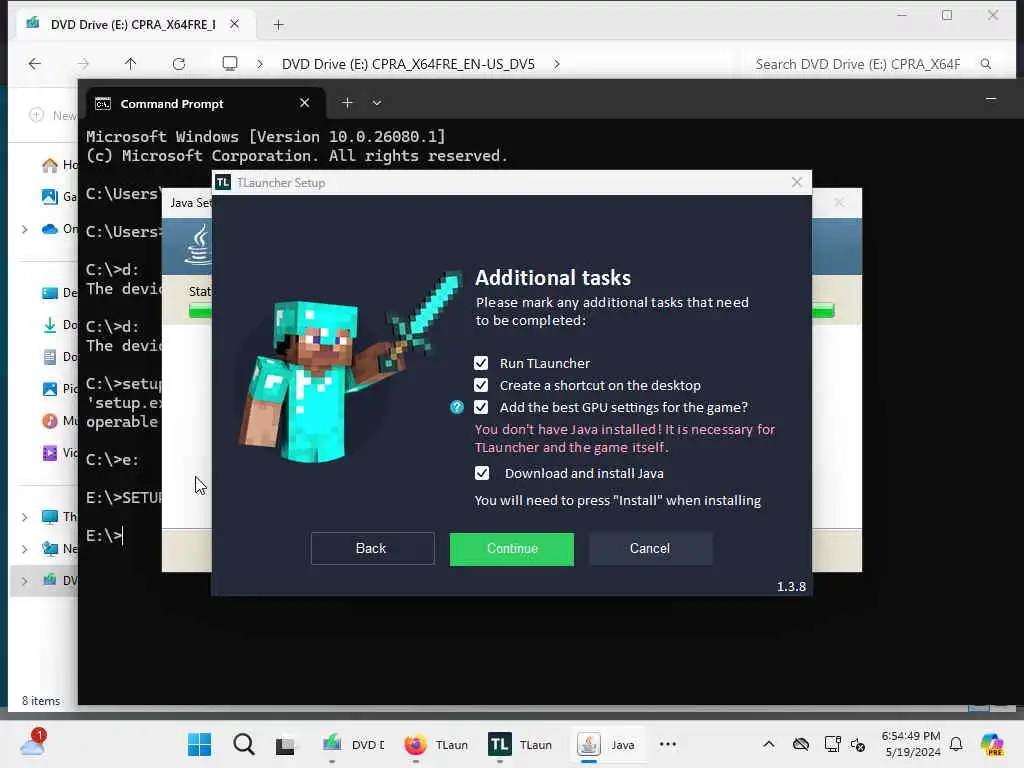Screen dimensions: 1024x768
Task: Expand the This PC tree node
Action: coord(25,517)
